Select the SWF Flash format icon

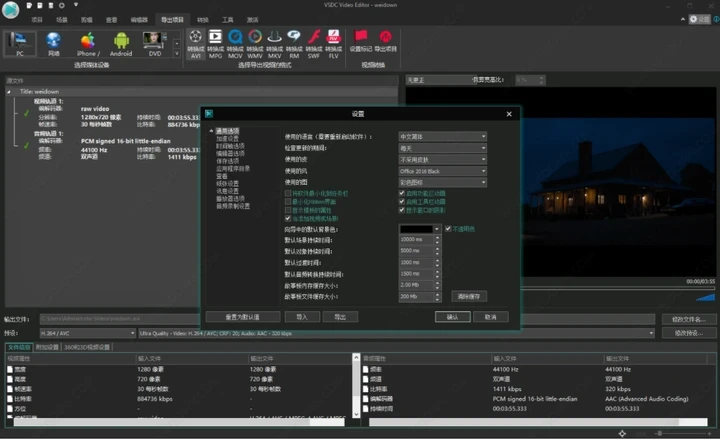[314, 44]
